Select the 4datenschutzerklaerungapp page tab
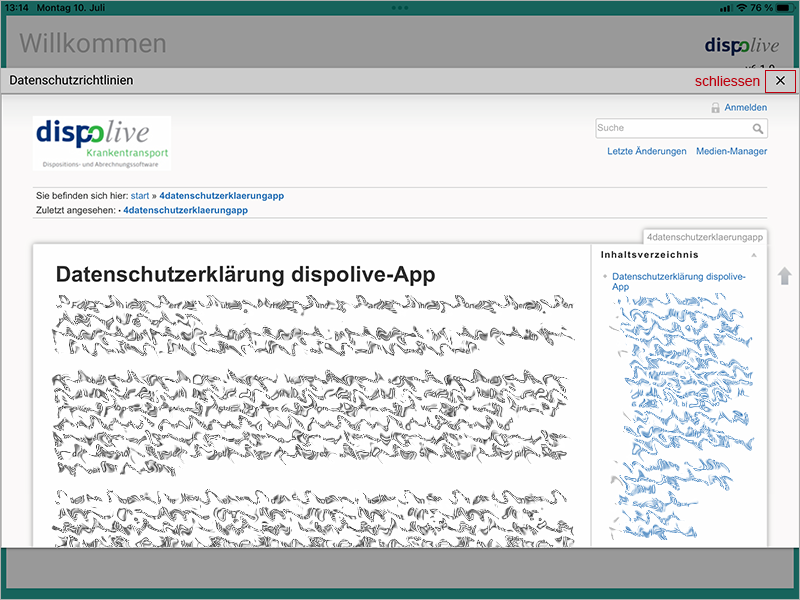Screen dimensions: 800x600 [x=705, y=237]
